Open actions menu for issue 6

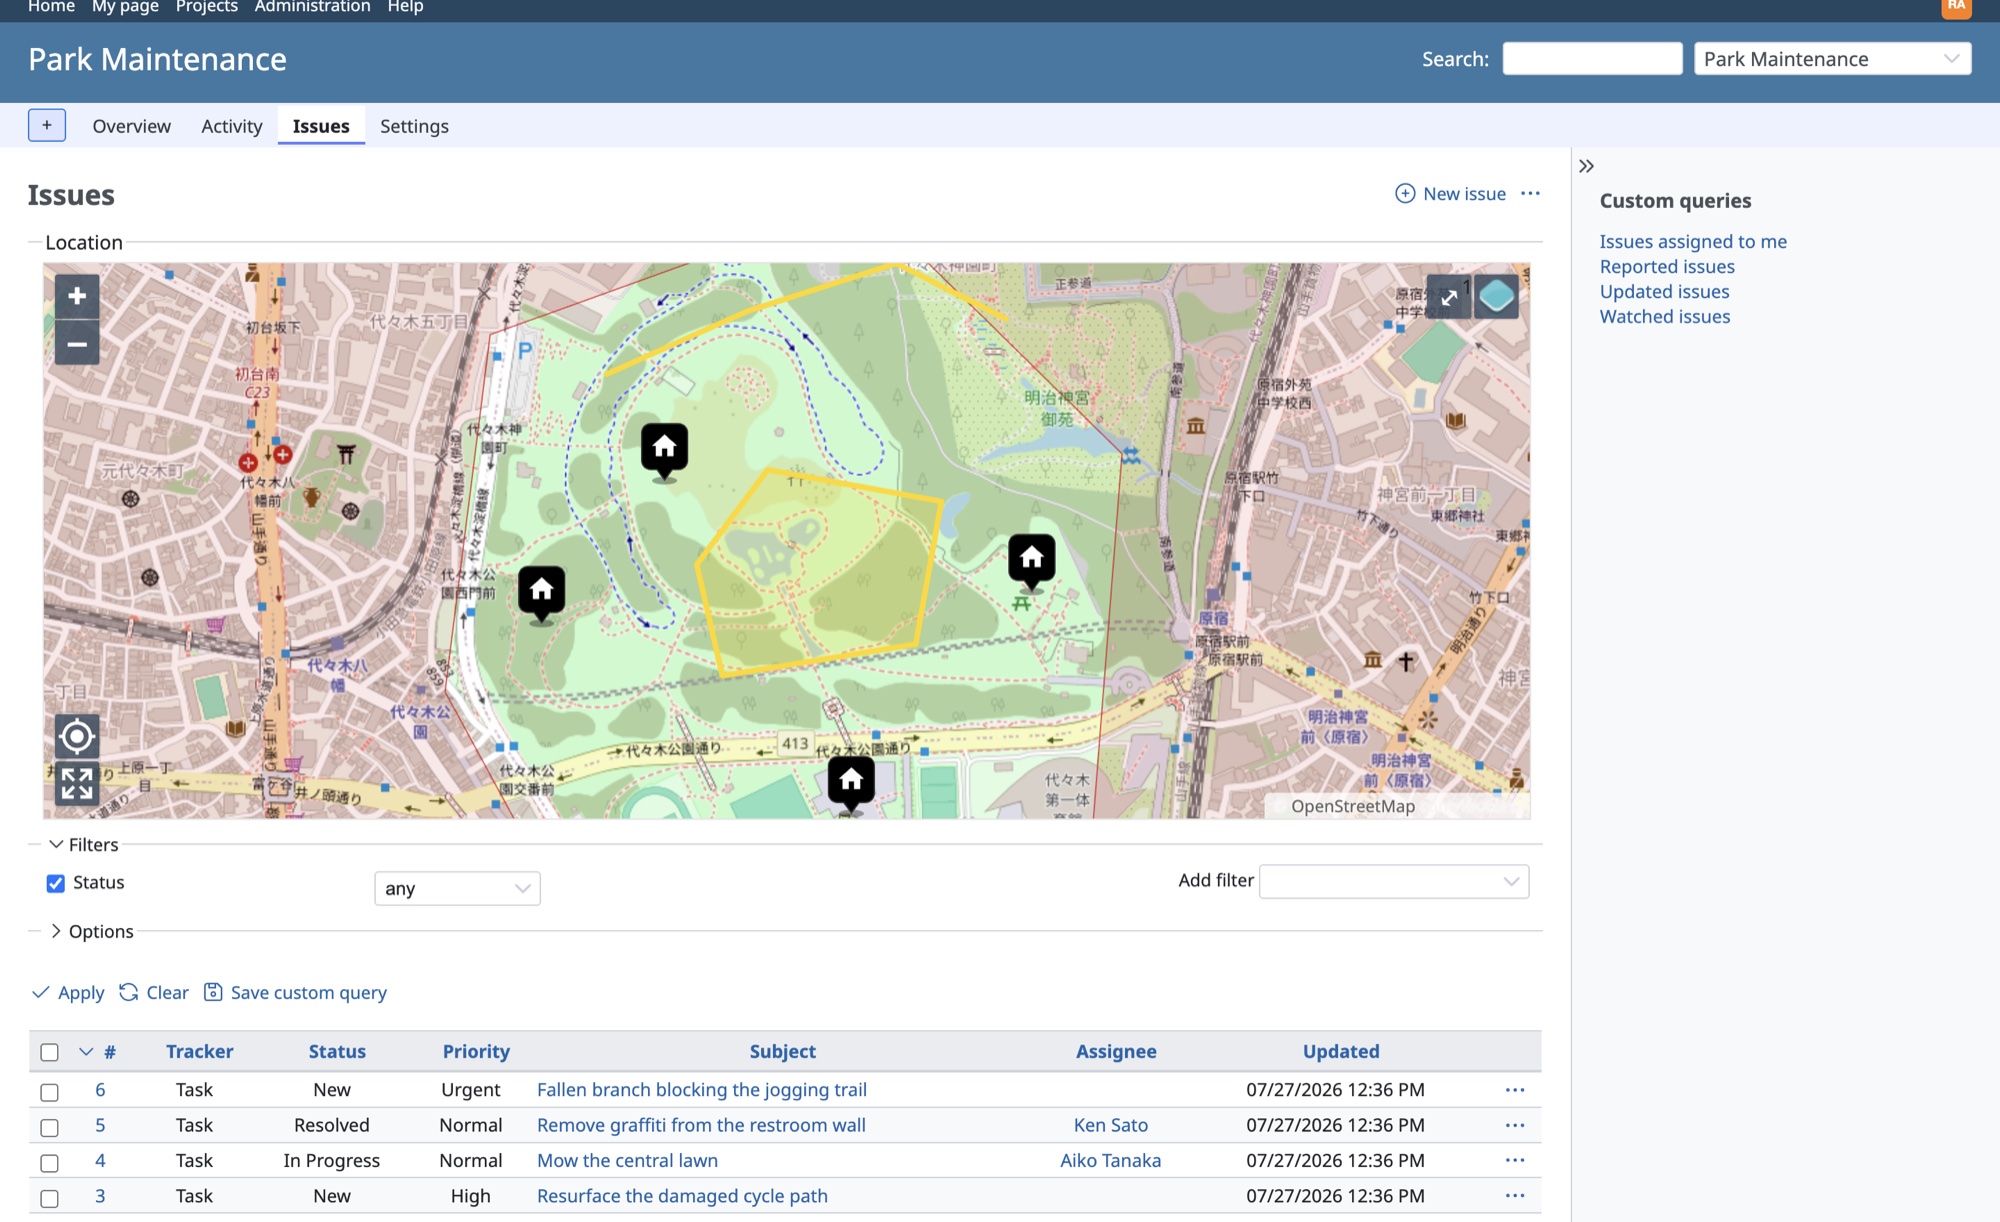point(1515,1090)
